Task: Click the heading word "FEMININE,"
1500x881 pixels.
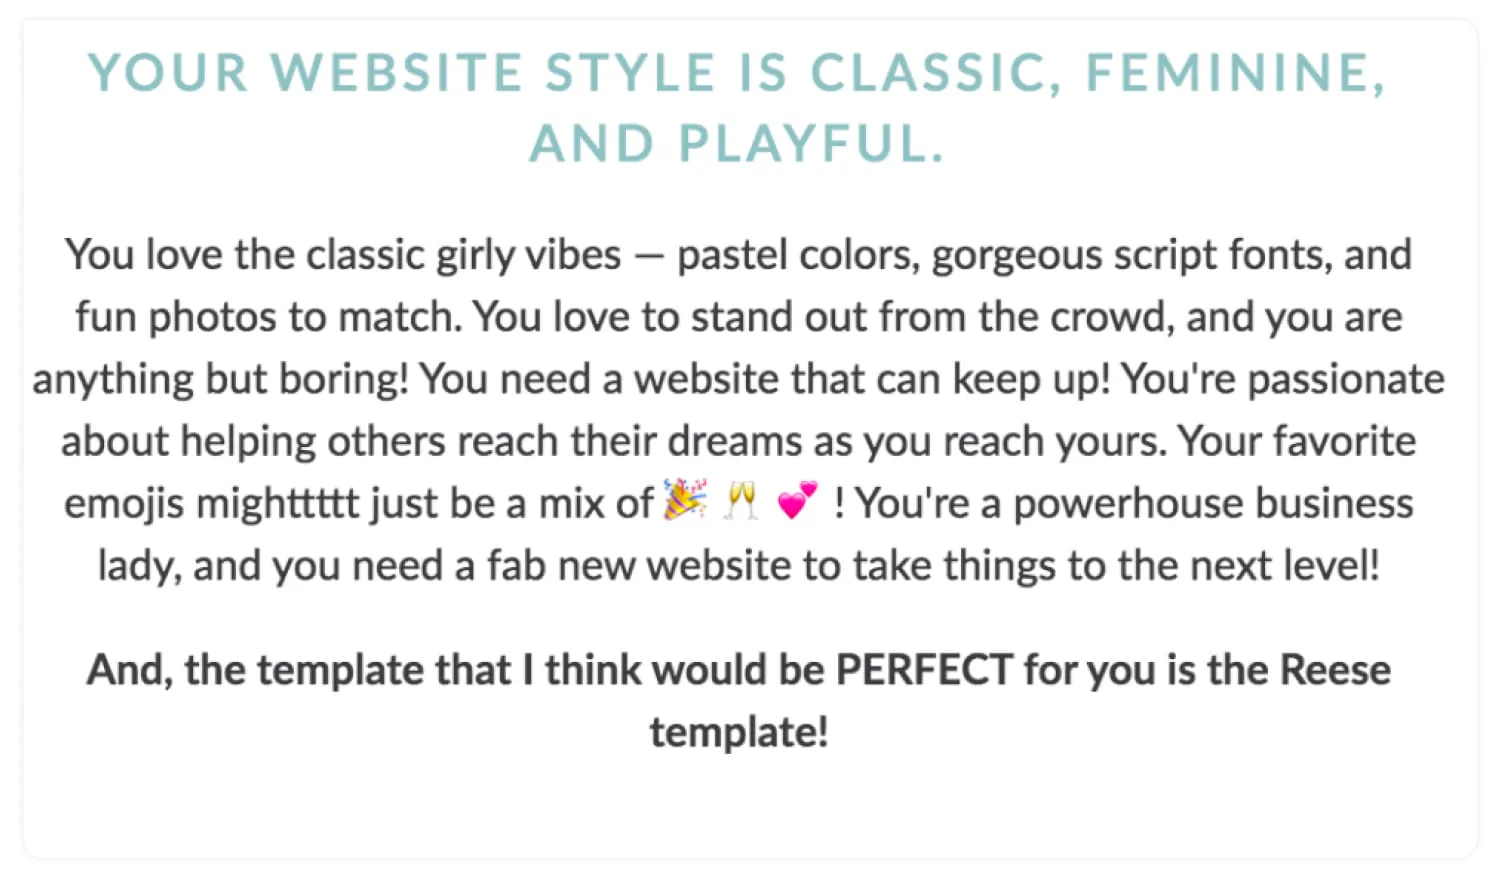Action: [1236, 74]
